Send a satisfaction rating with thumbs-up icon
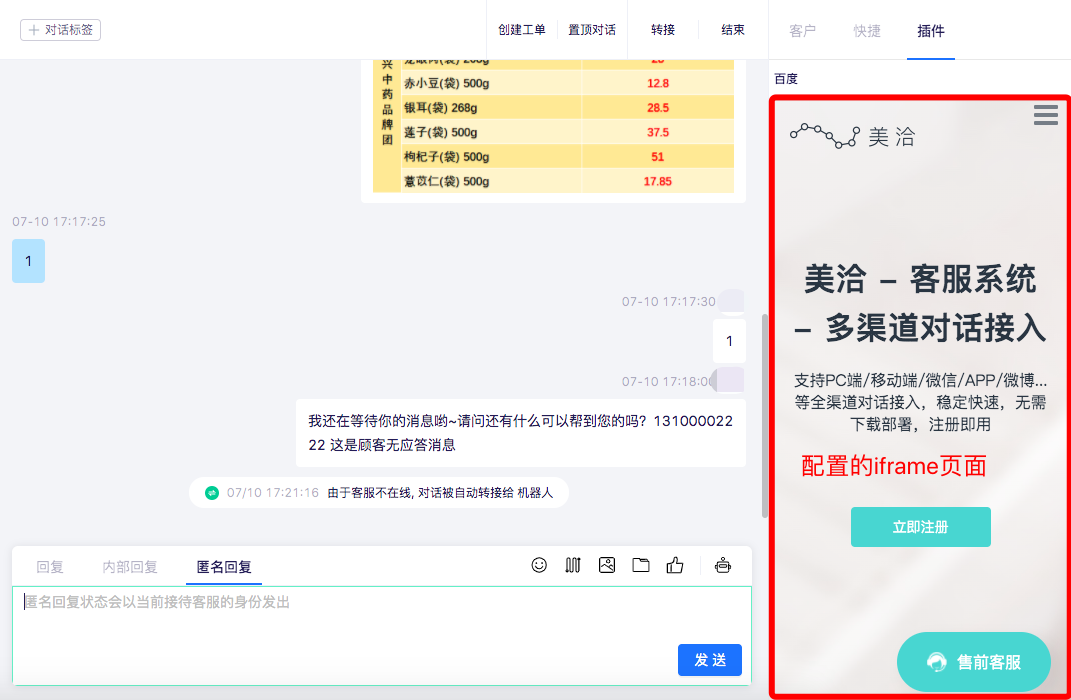1071x700 pixels. coord(675,565)
